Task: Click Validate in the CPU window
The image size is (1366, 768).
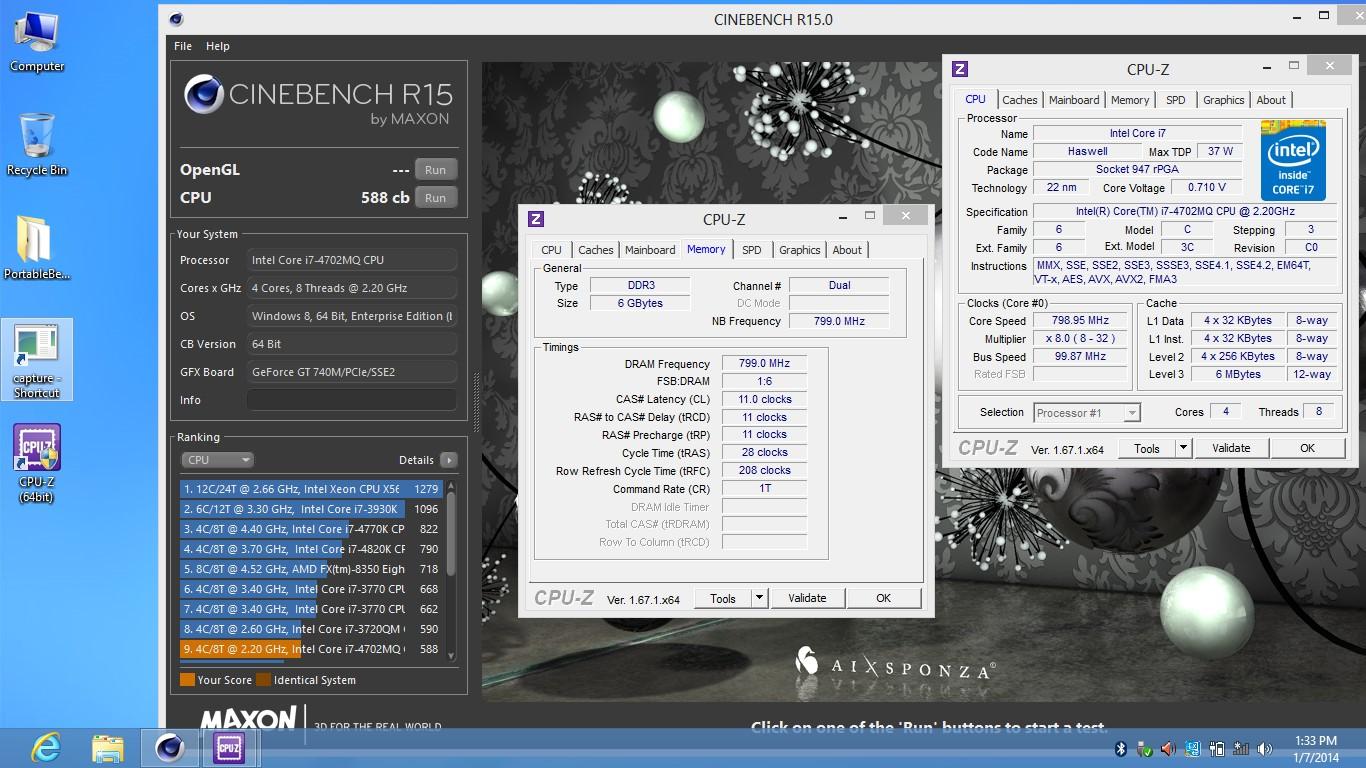Action: (x=1231, y=448)
